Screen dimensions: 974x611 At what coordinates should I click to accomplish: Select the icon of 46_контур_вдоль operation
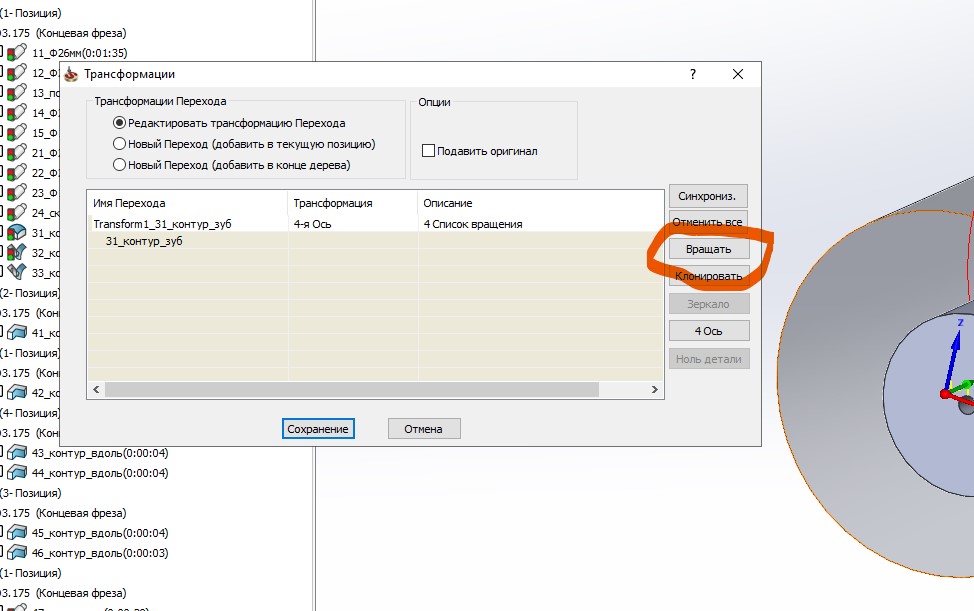tap(17, 553)
